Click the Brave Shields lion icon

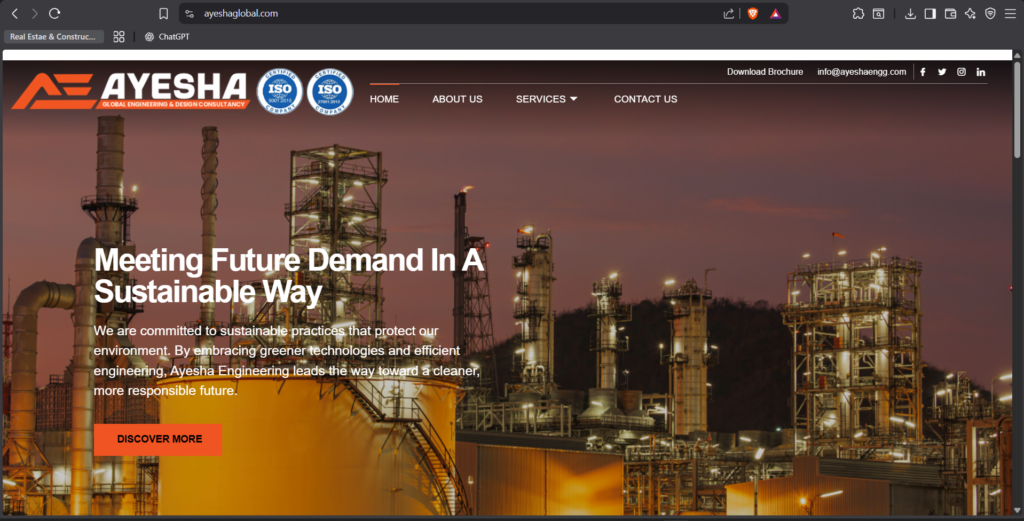753,14
